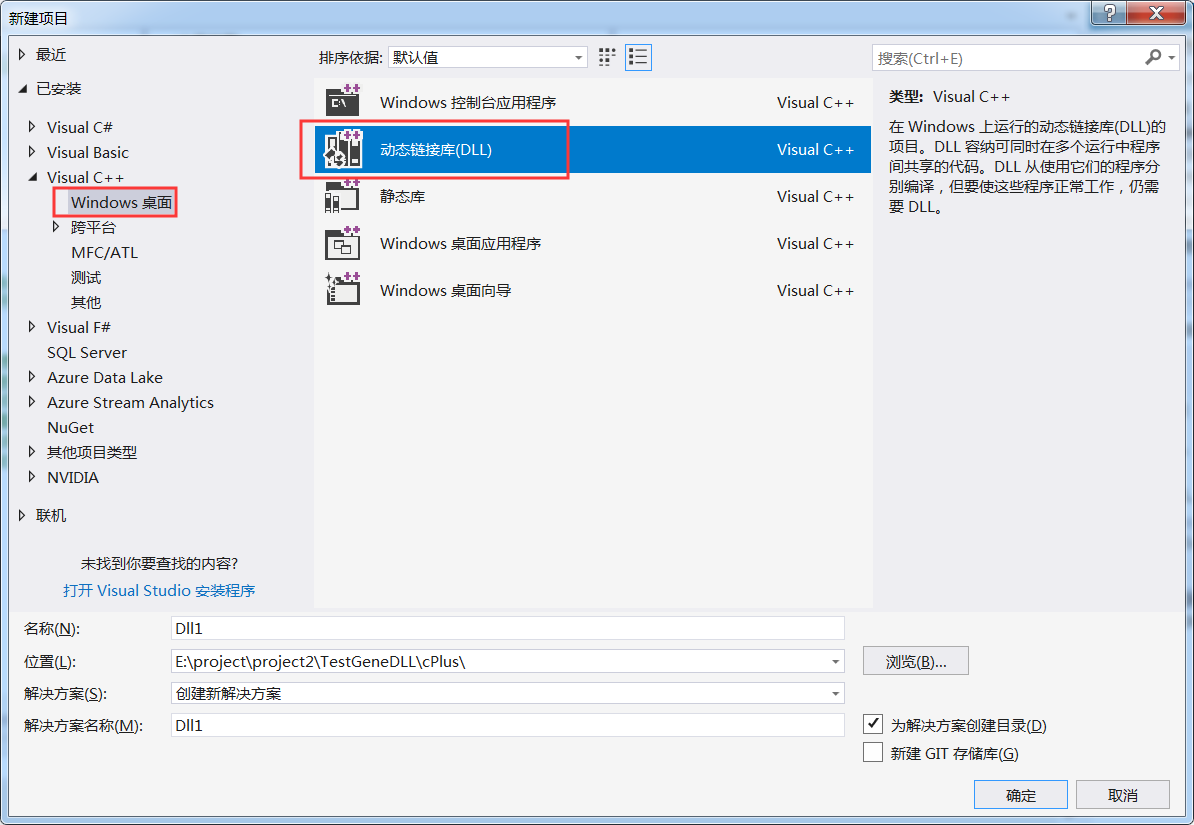This screenshot has width=1194, height=825.
Task: Select SQL Server category
Action: 87,353
